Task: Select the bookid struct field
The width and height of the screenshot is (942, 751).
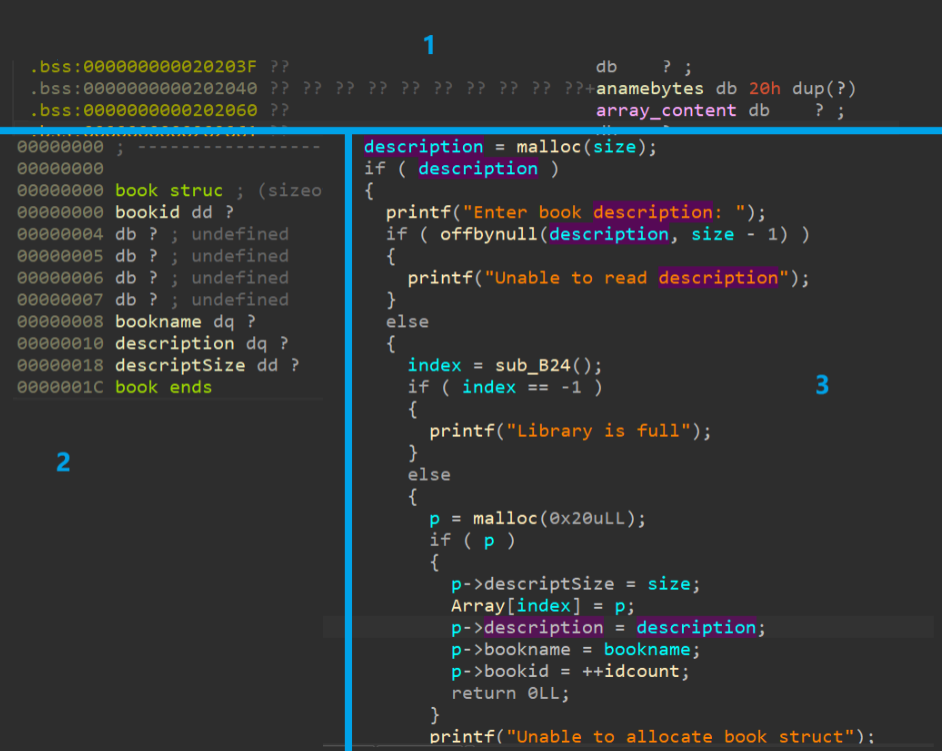Action: pos(147,212)
